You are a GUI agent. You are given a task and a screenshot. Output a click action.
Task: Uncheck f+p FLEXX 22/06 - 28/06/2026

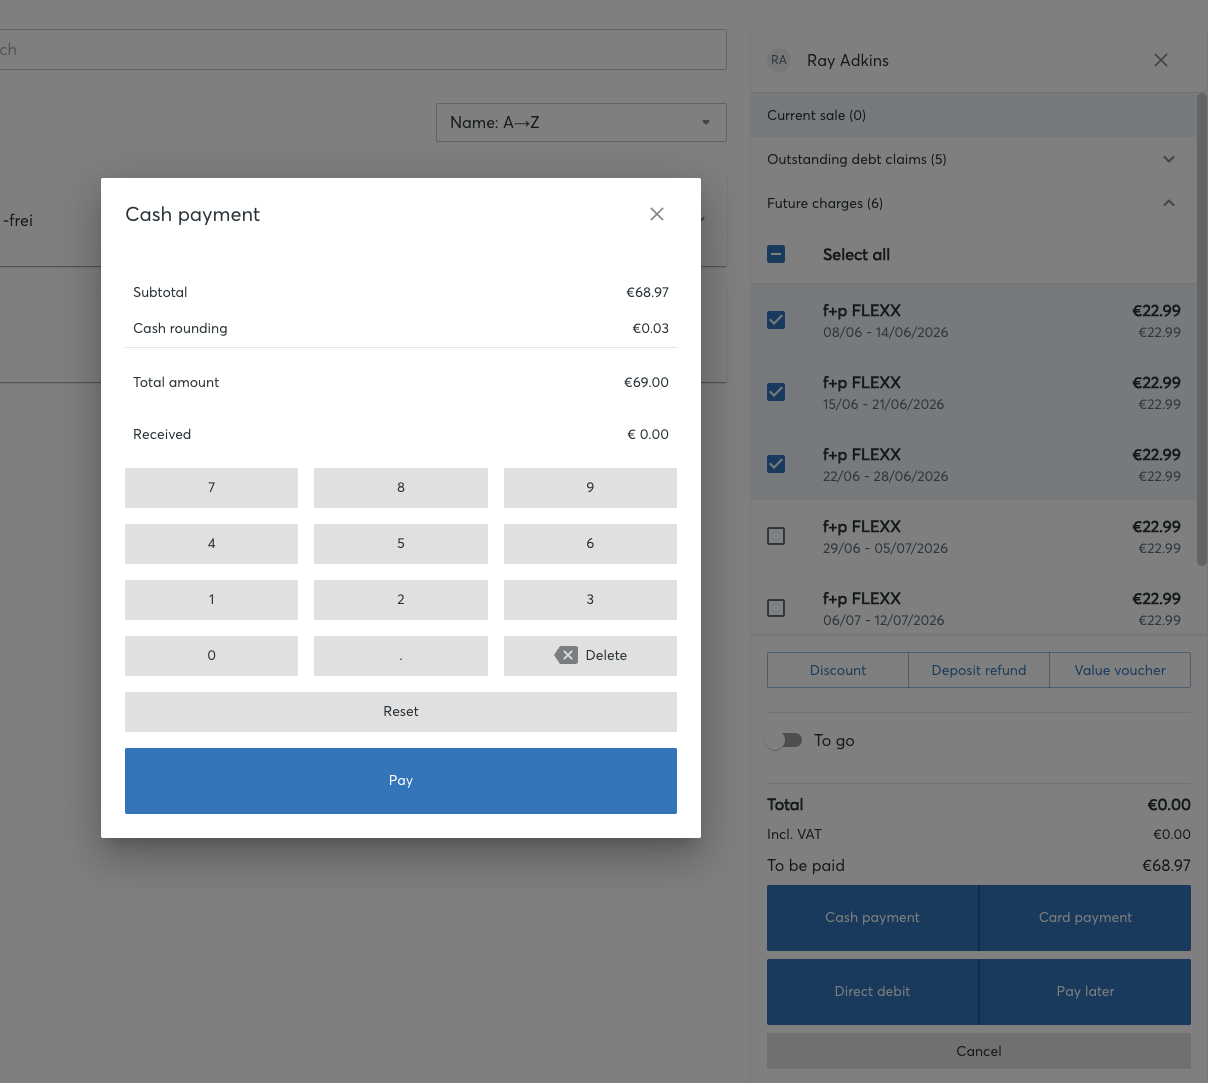776,464
